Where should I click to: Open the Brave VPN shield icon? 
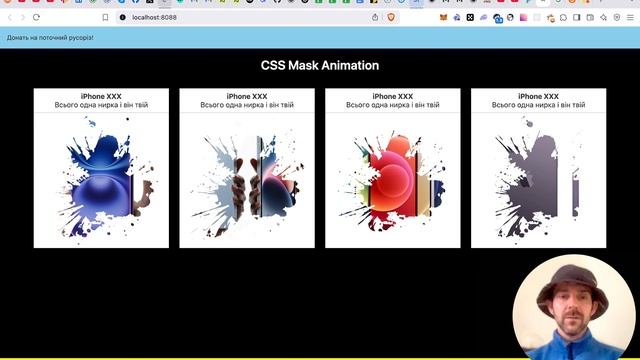click(617, 18)
